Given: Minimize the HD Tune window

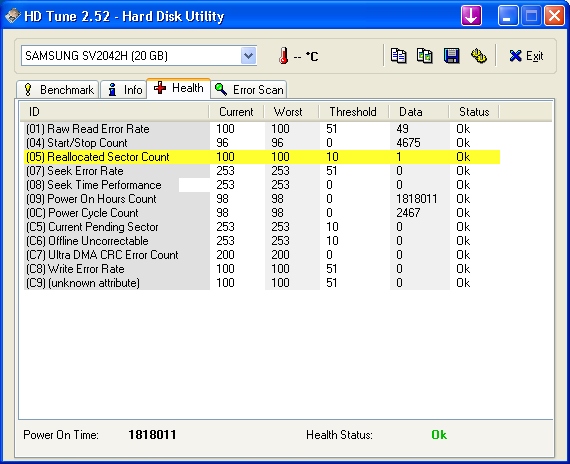Looking at the screenshot, I should tap(507, 16).
